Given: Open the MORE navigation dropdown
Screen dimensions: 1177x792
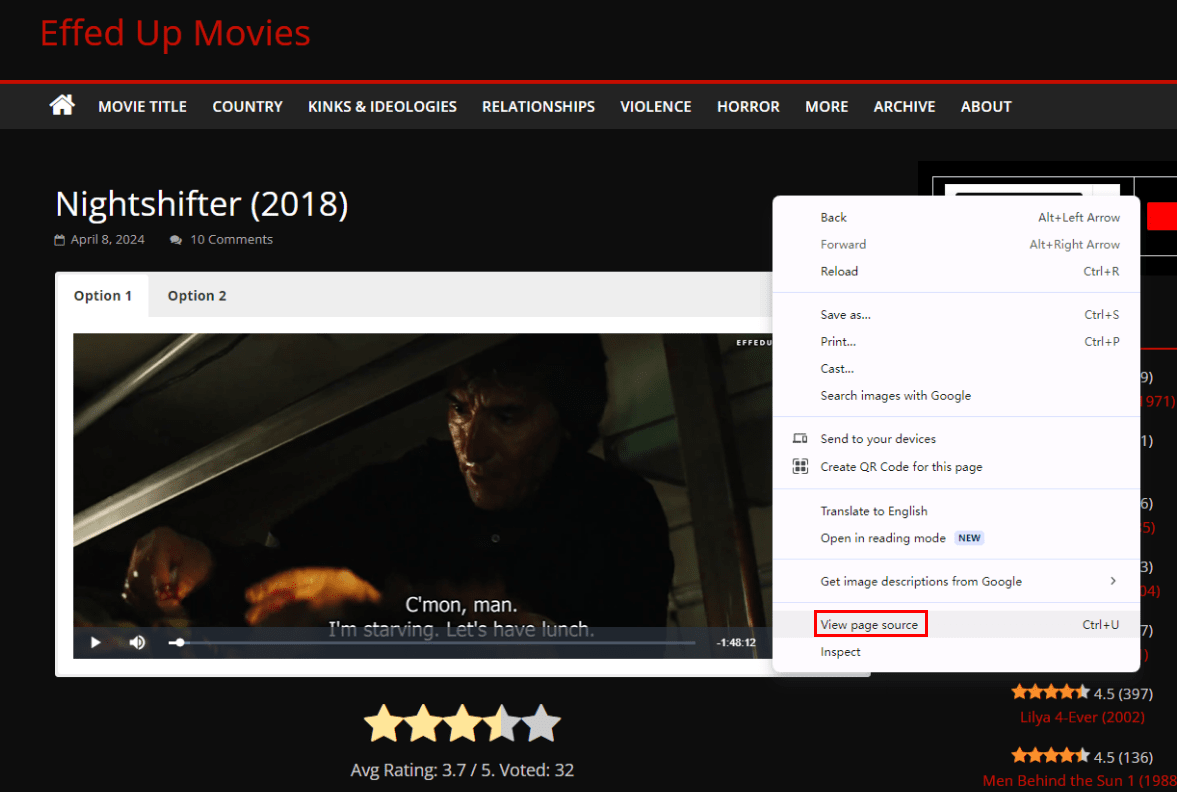Looking at the screenshot, I should (x=826, y=106).
